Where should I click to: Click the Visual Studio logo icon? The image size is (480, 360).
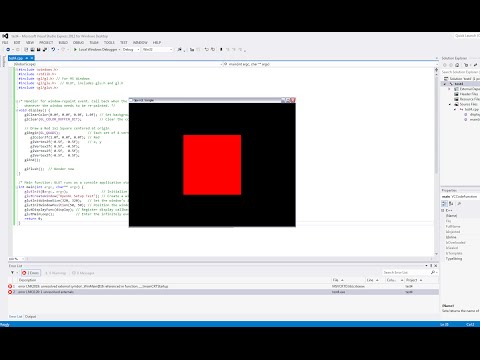click(5, 36)
